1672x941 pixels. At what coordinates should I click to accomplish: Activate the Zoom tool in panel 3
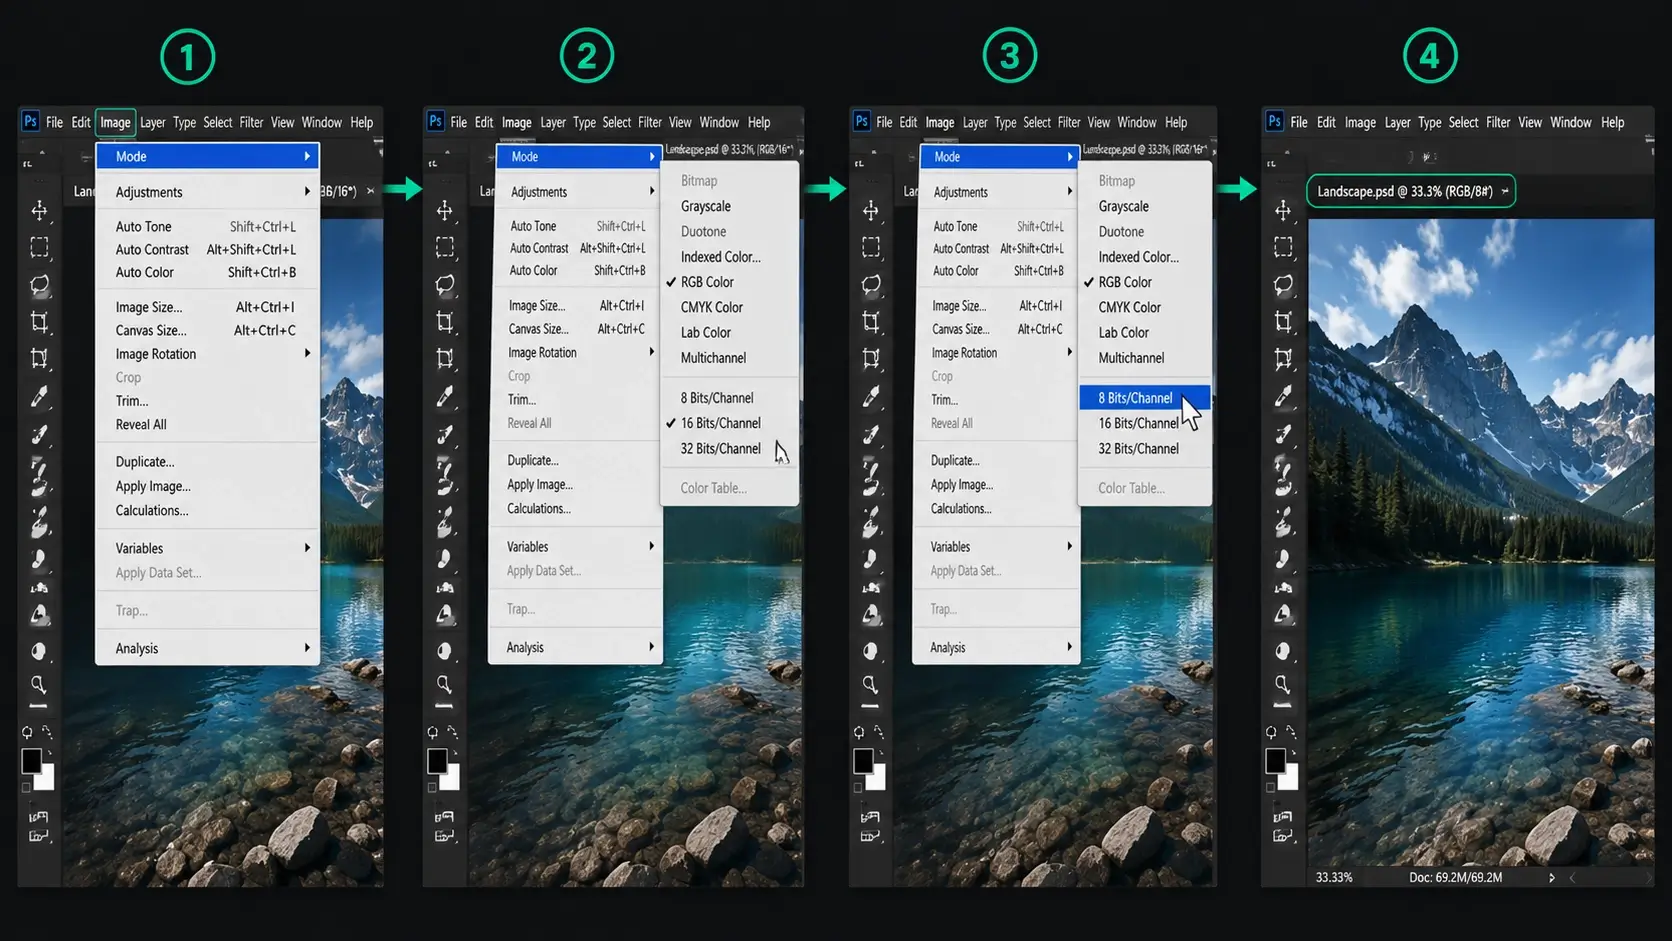[x=871, y=685]
